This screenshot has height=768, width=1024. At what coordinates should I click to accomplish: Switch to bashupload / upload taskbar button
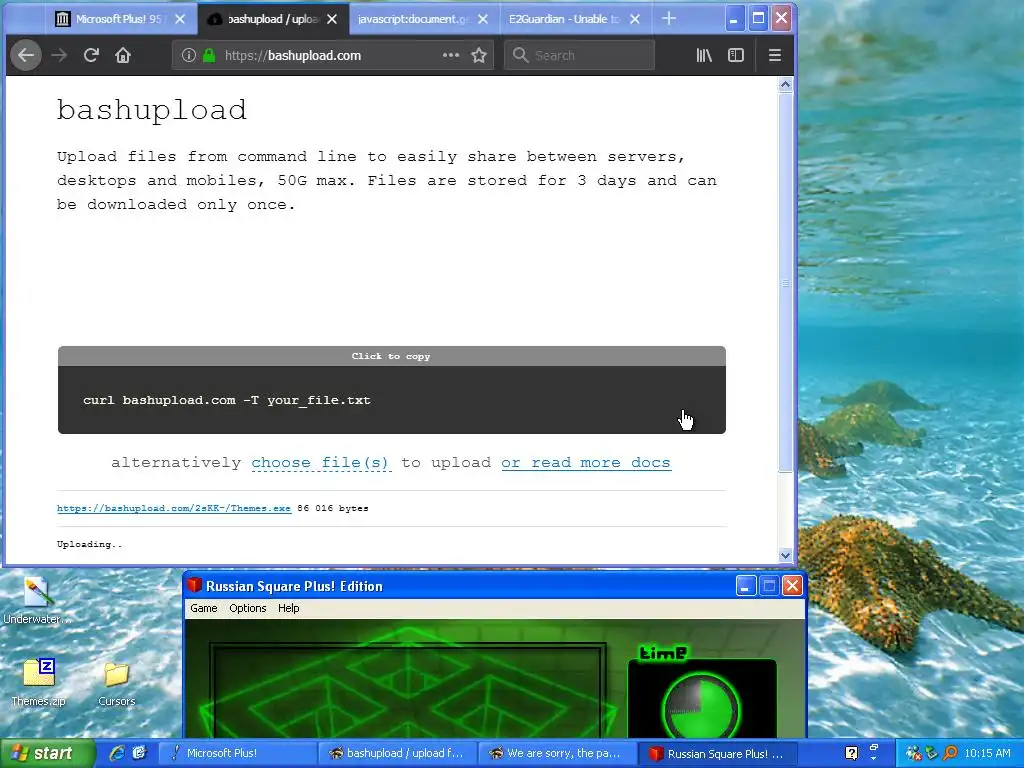[x=398, y=753]
